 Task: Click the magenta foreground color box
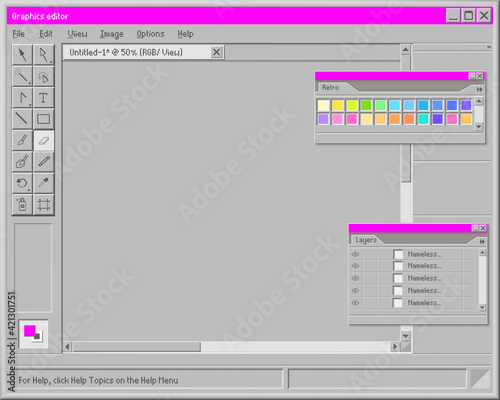tap(29, 331)
